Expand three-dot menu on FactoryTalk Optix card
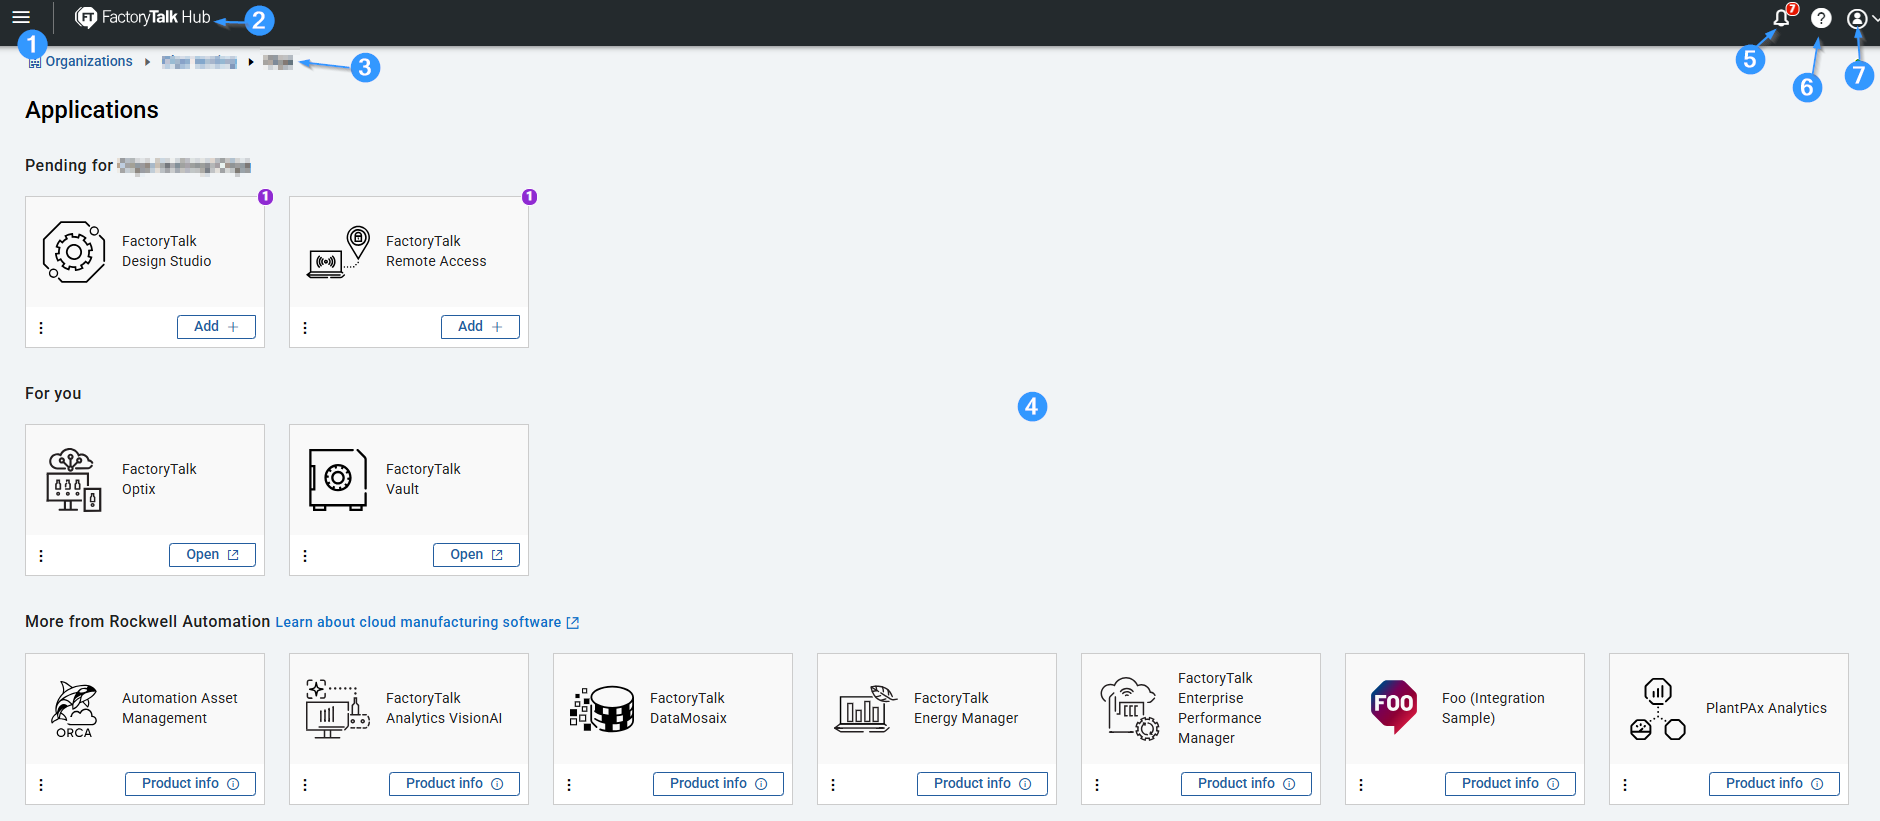The image size is (1880, 821). [x=41, y=556]
